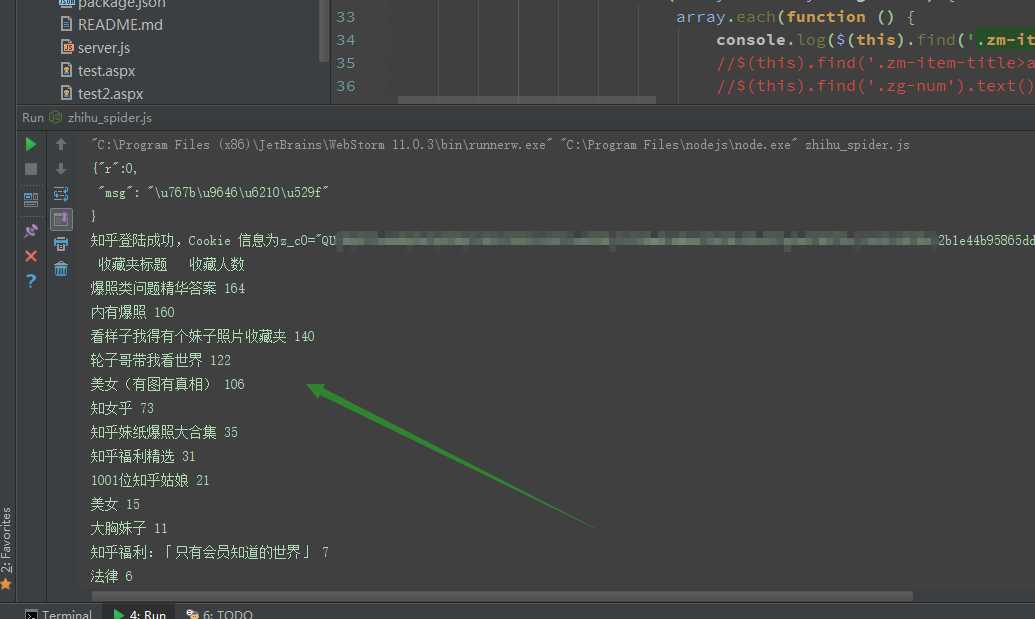Toggle the soft-wrap icon in Run console
The width and height of the screenshot is (1035, 619).
pos(61,194)
